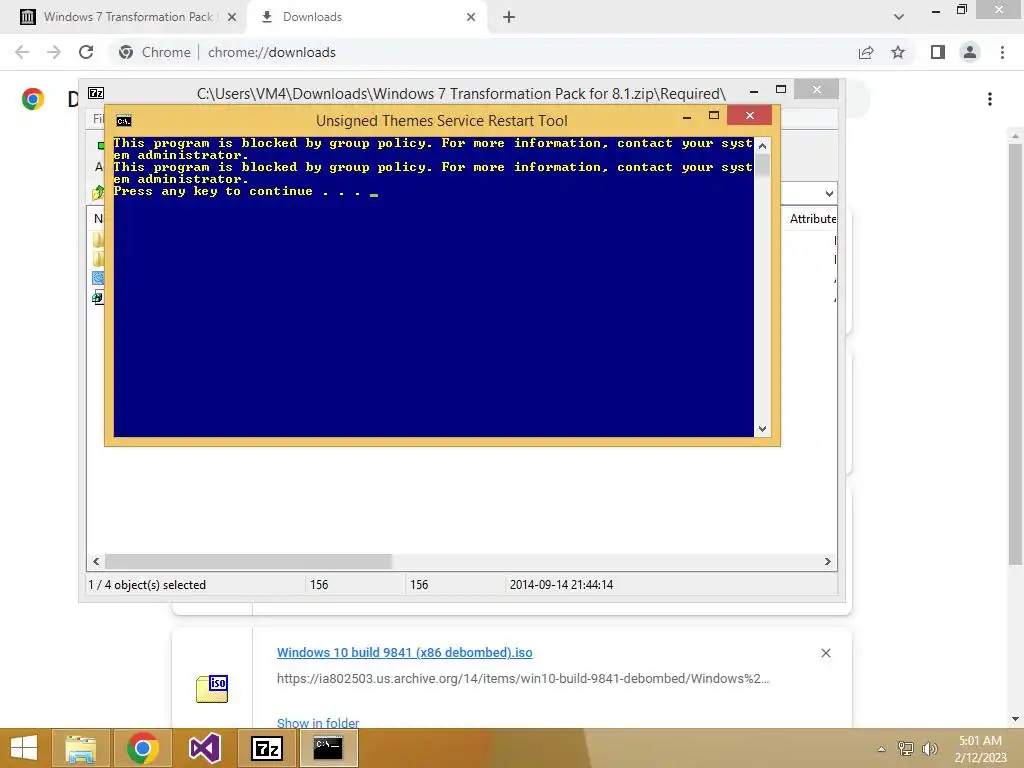1024x768 pixels.
Task: Open Windows 10 build 9841 iso link
Action: pos(404,652)
